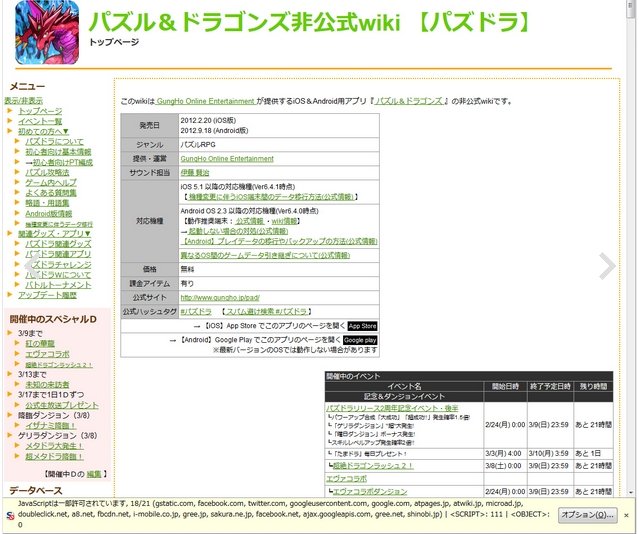639x534 pixels.
Task: Open メタドラ大発生！ link
Action: tap(54, 446)
